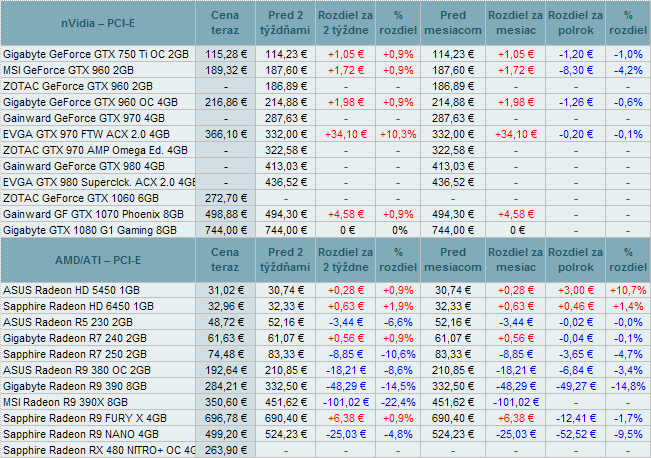Click the '-49,27 €' half-year difference
Image resolution: width=651 pixels, height=458 pixels.
coord(576,386)
